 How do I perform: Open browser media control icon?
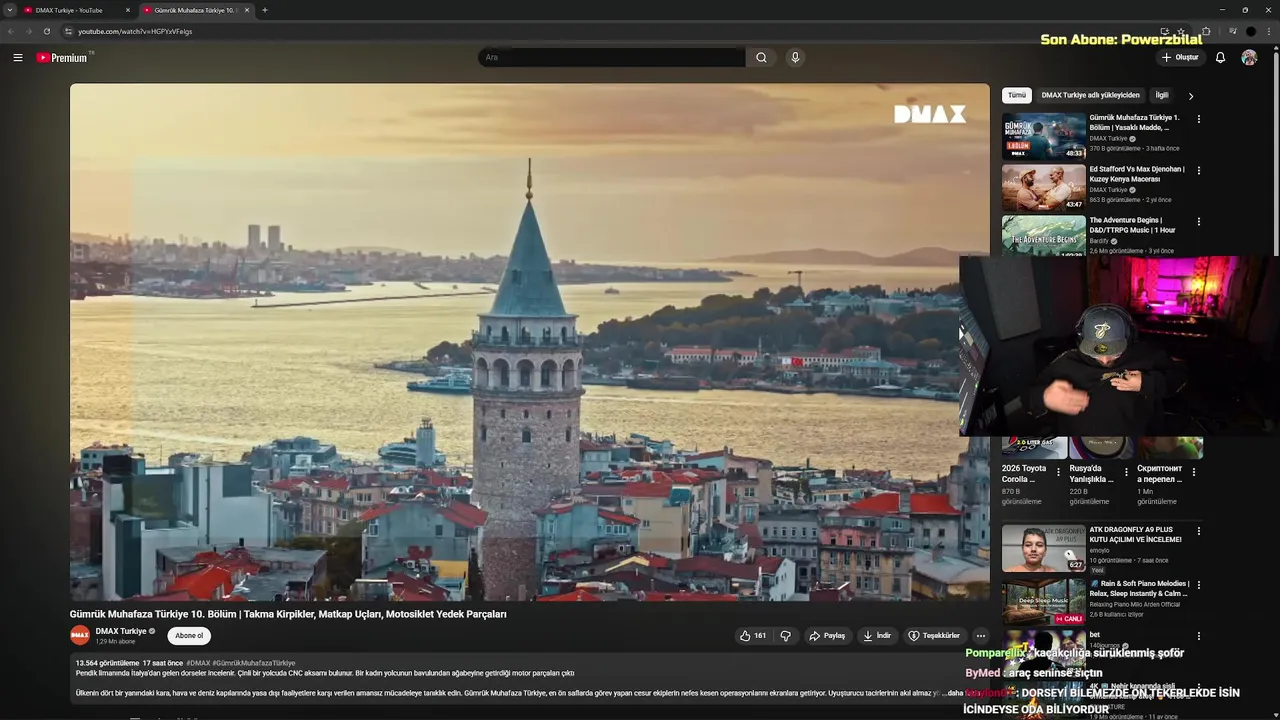click(x=1232, y=31)
